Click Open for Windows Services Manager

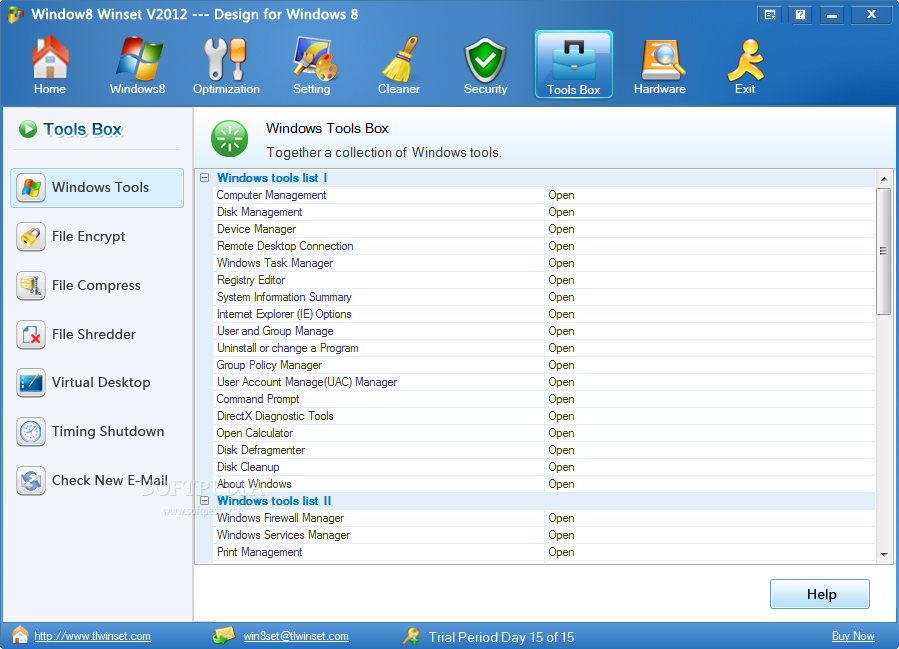tap(561, 535)
